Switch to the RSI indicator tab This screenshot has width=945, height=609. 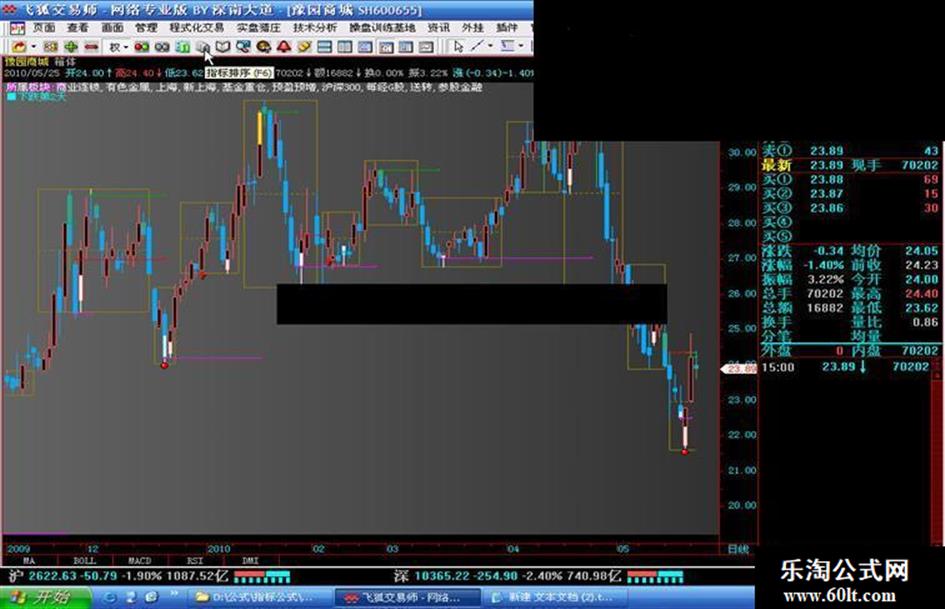point(195,561)
